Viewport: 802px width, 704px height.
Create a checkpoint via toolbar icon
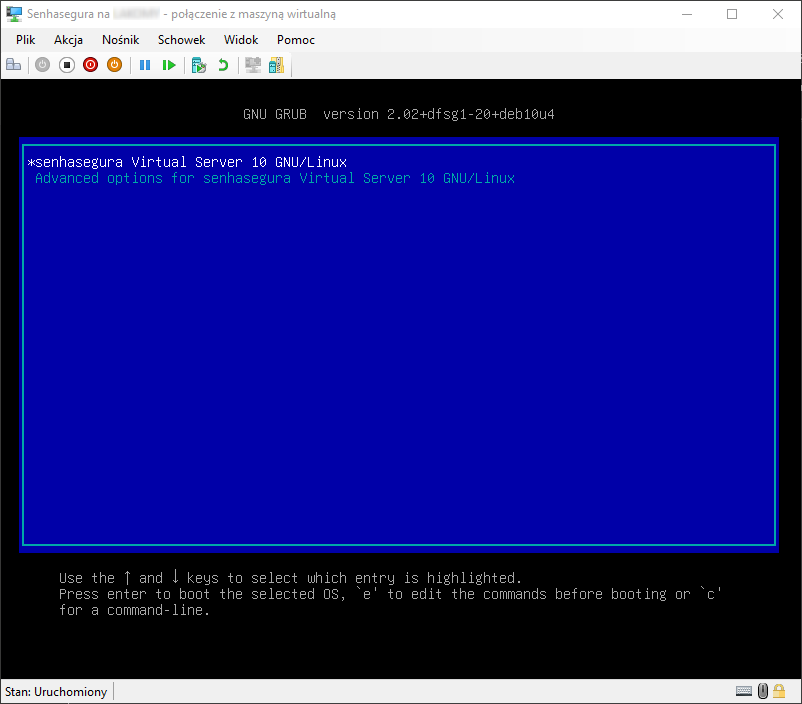(x=199, y=65)
